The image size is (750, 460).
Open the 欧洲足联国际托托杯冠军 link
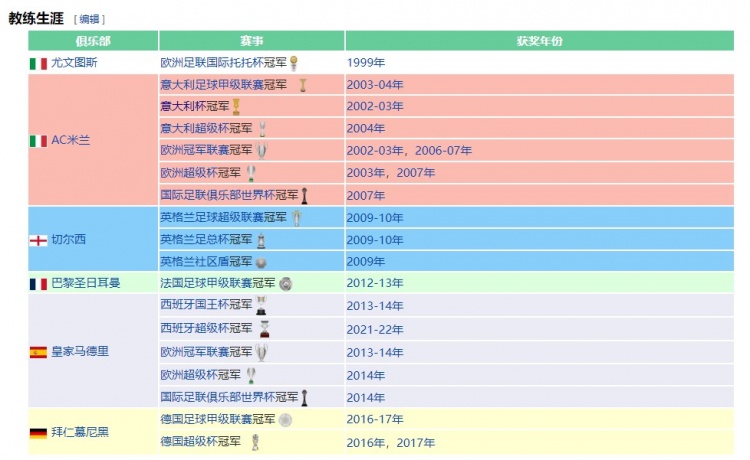pyautogui.click(x=223, y=63)
